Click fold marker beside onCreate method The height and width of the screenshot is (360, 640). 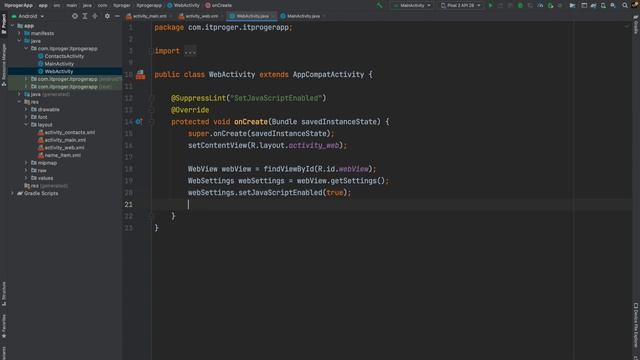(151, 122)
